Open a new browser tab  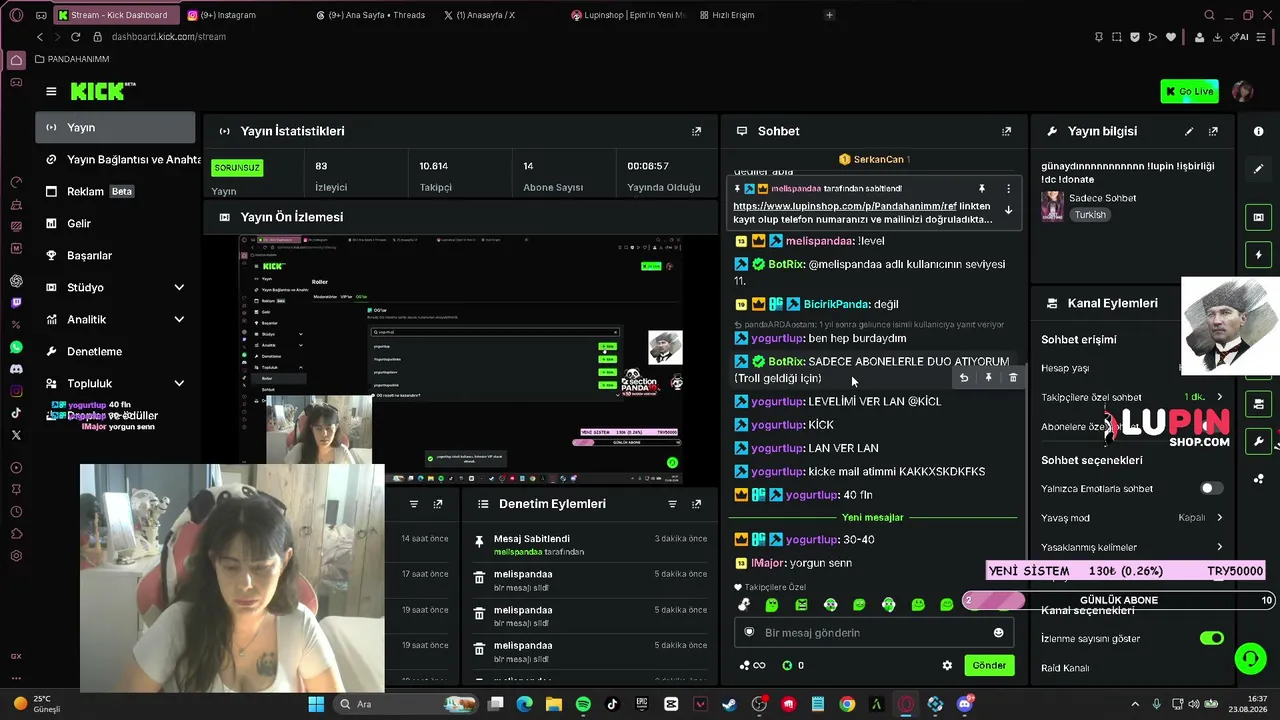(829, 15)
